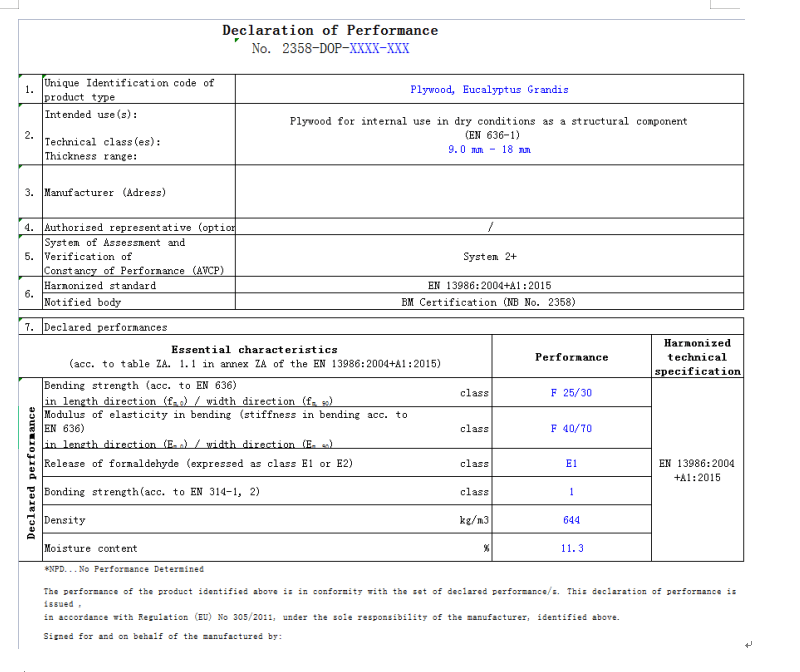Image resolution: width=800 pixels, height=672 pixels.
Task: Click the Declaration of Performance title
Action: pyautogui.click(x=329, y=31)
